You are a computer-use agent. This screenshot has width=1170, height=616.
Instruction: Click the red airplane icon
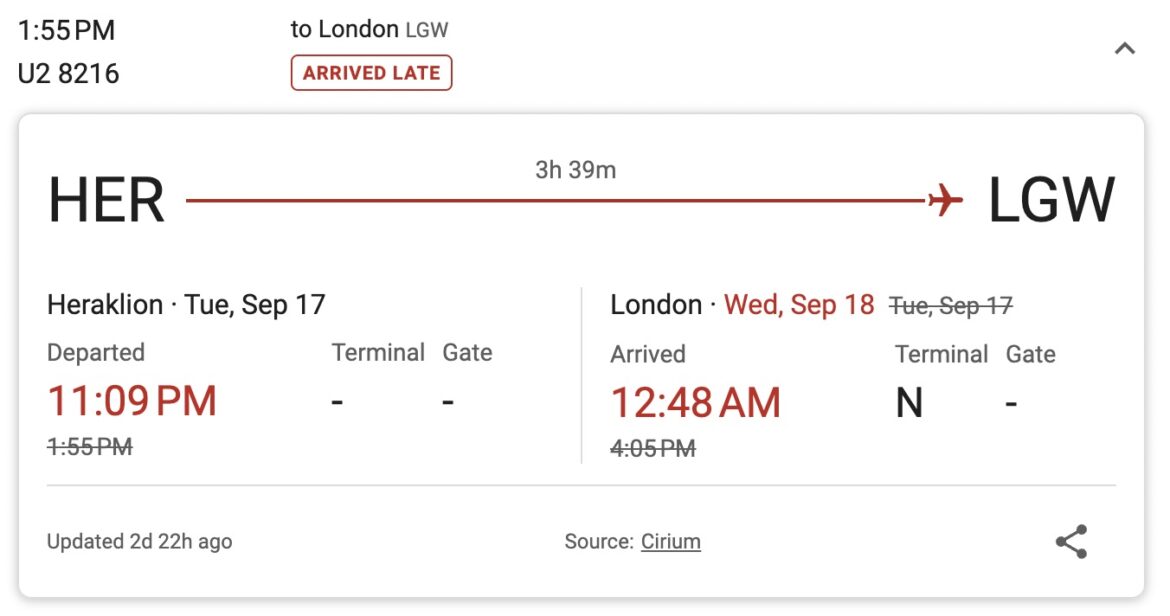pos(944,200)
